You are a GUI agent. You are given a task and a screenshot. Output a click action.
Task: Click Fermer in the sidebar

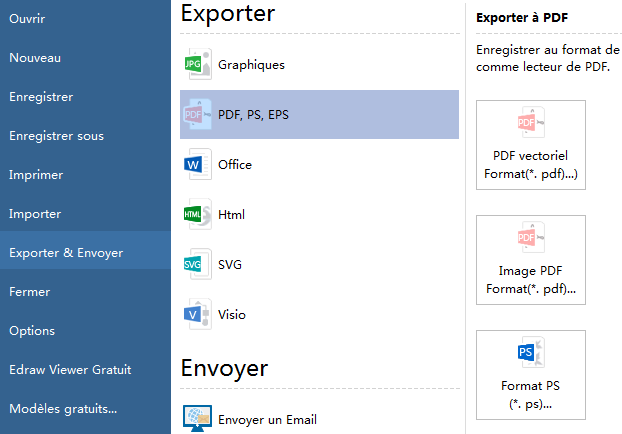click(x=30, y=292)
